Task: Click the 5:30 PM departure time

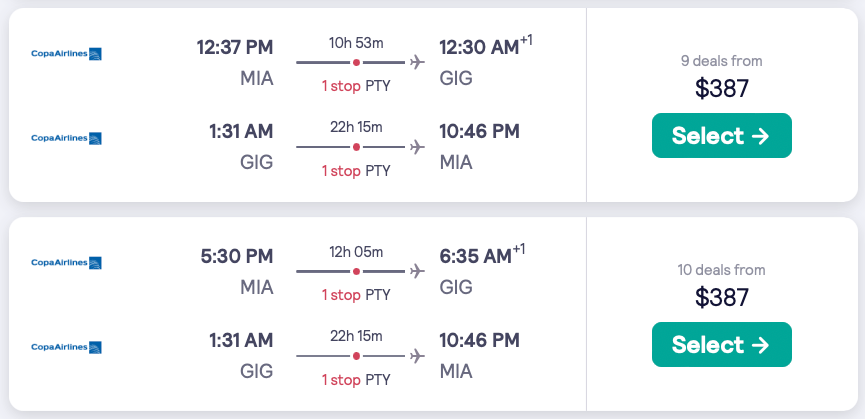Action: (237, 256)
